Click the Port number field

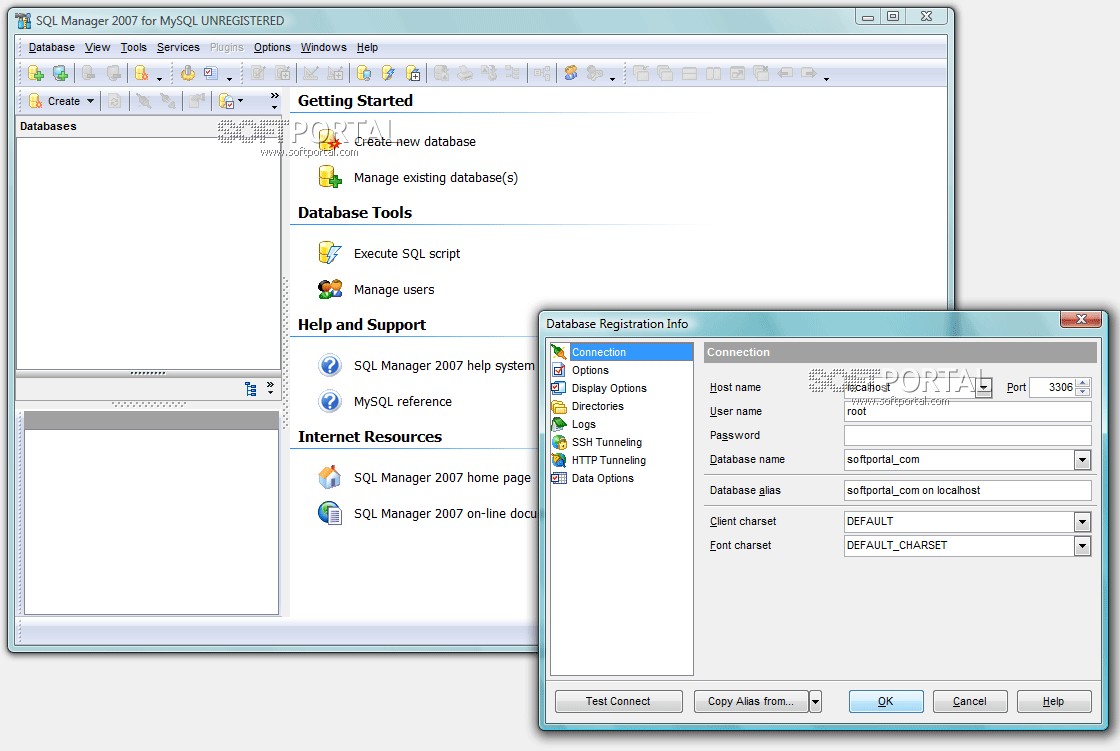coord(1053,387)
